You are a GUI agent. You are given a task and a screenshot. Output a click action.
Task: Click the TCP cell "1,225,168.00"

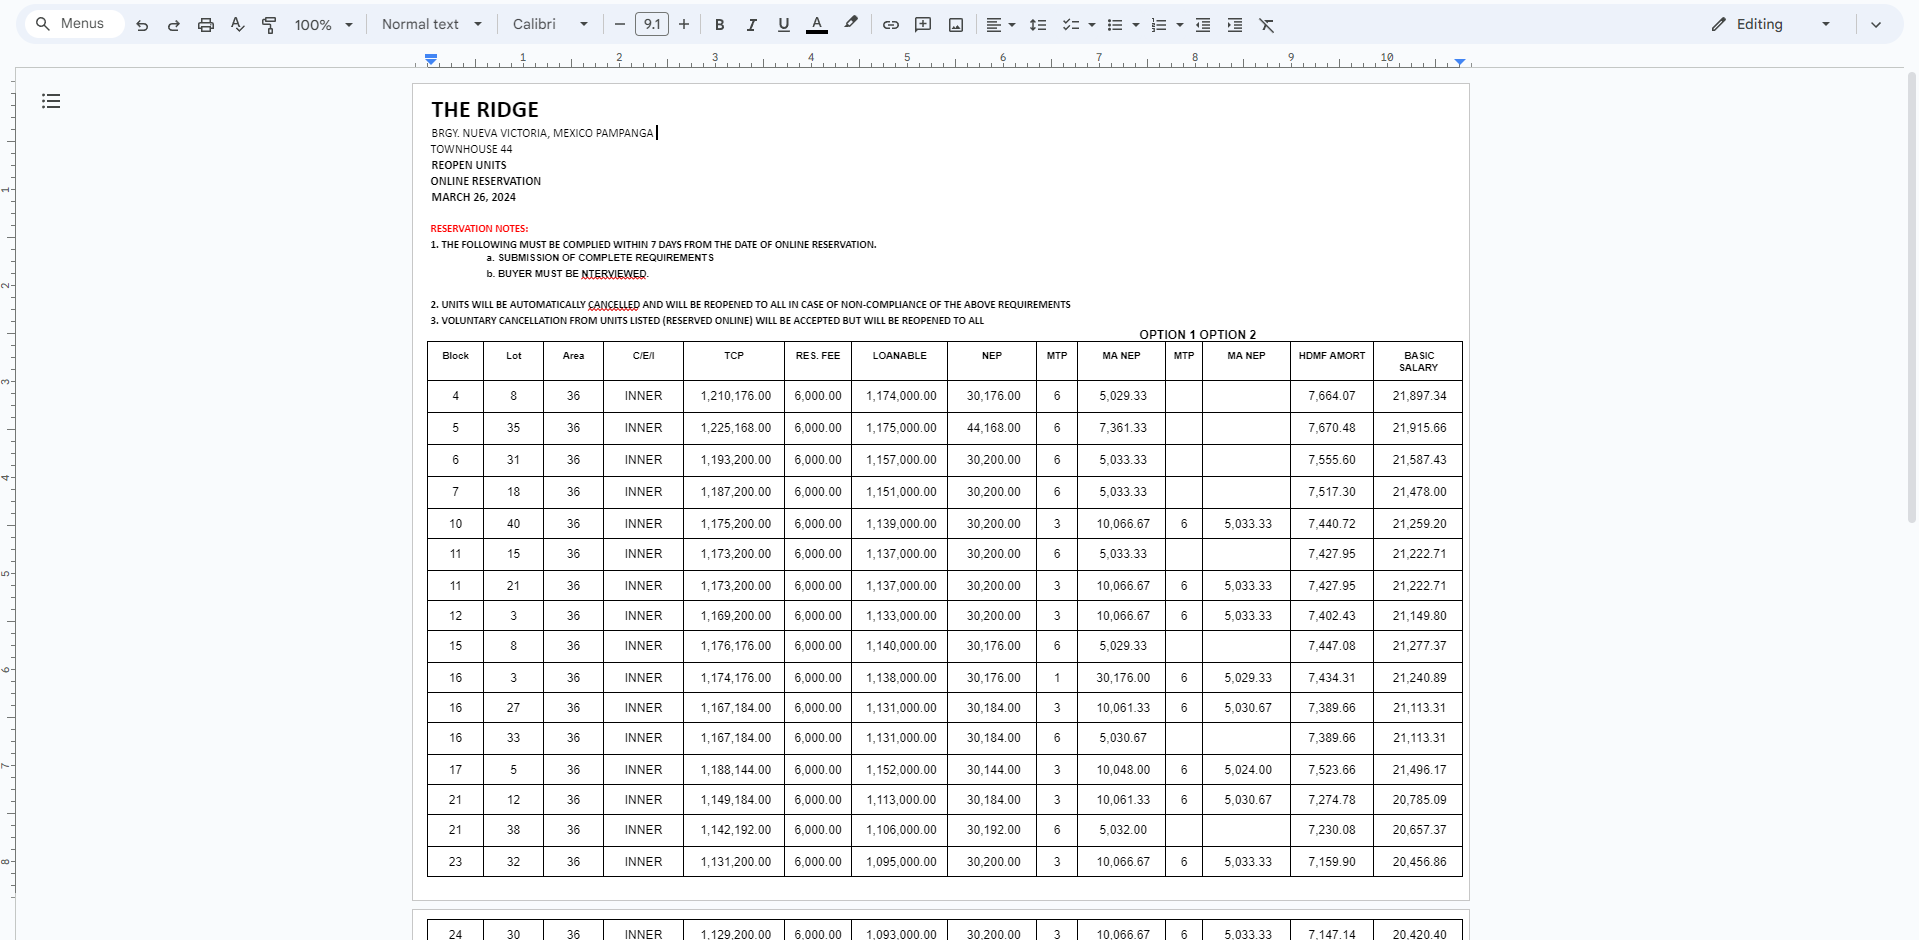click(736, 428)
